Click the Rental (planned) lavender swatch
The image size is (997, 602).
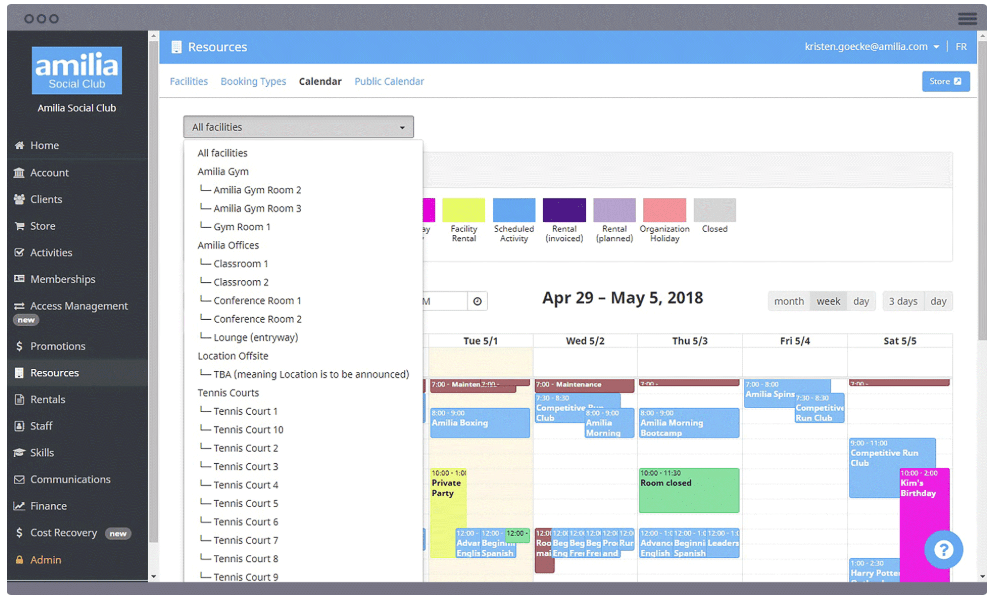pyautogui.click(x=614, y=210)
